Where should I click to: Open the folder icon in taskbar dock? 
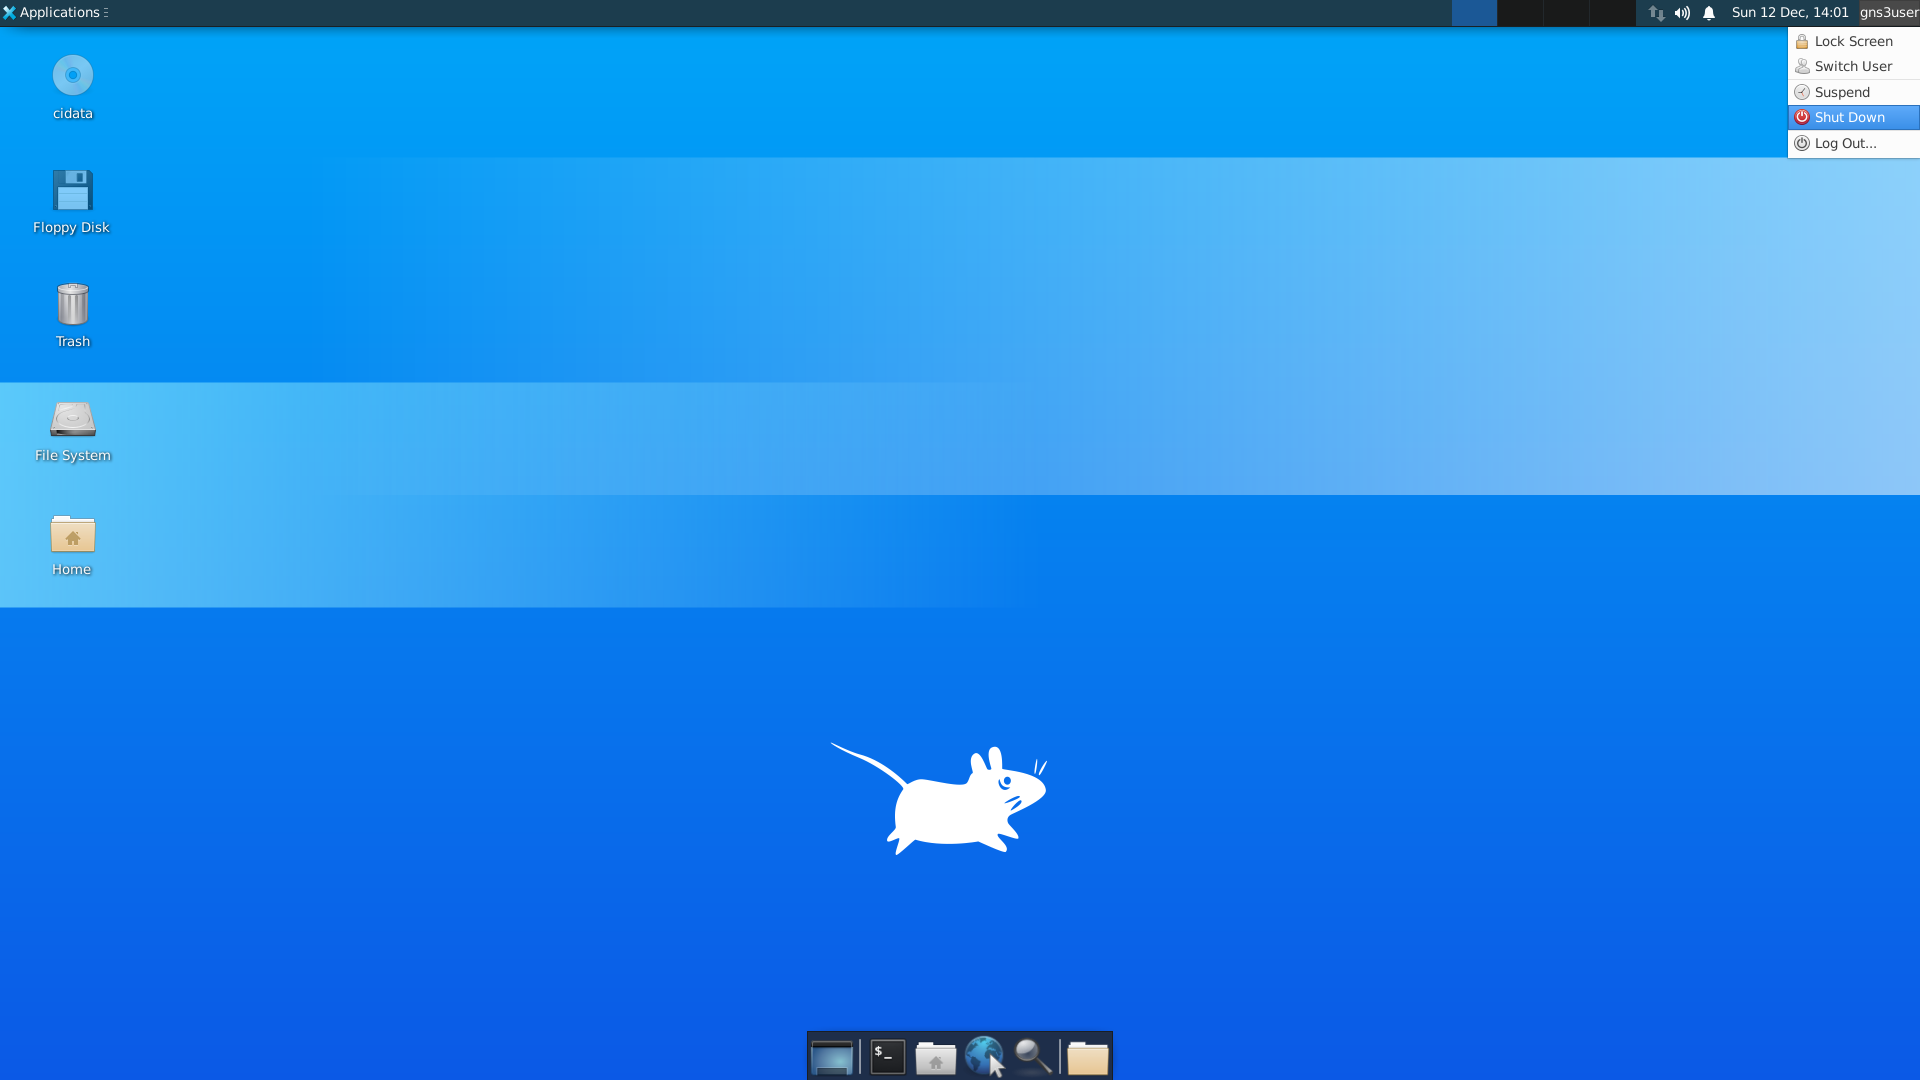[1087, 1055]
